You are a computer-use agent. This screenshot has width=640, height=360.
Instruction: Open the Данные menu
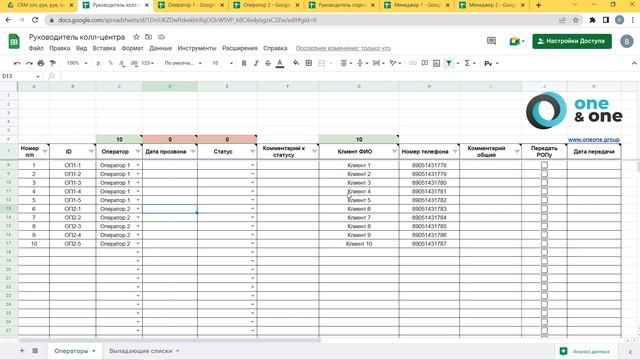pyautogui.click(x=160, y=48)
